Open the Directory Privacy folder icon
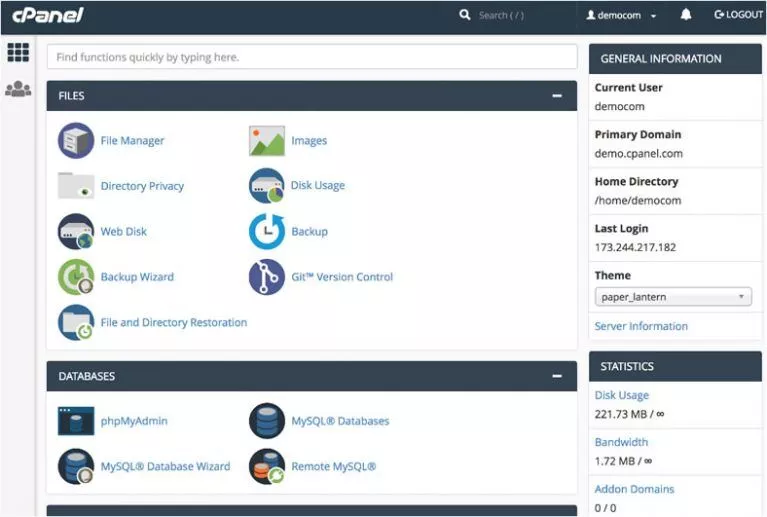 pos(76,185)
